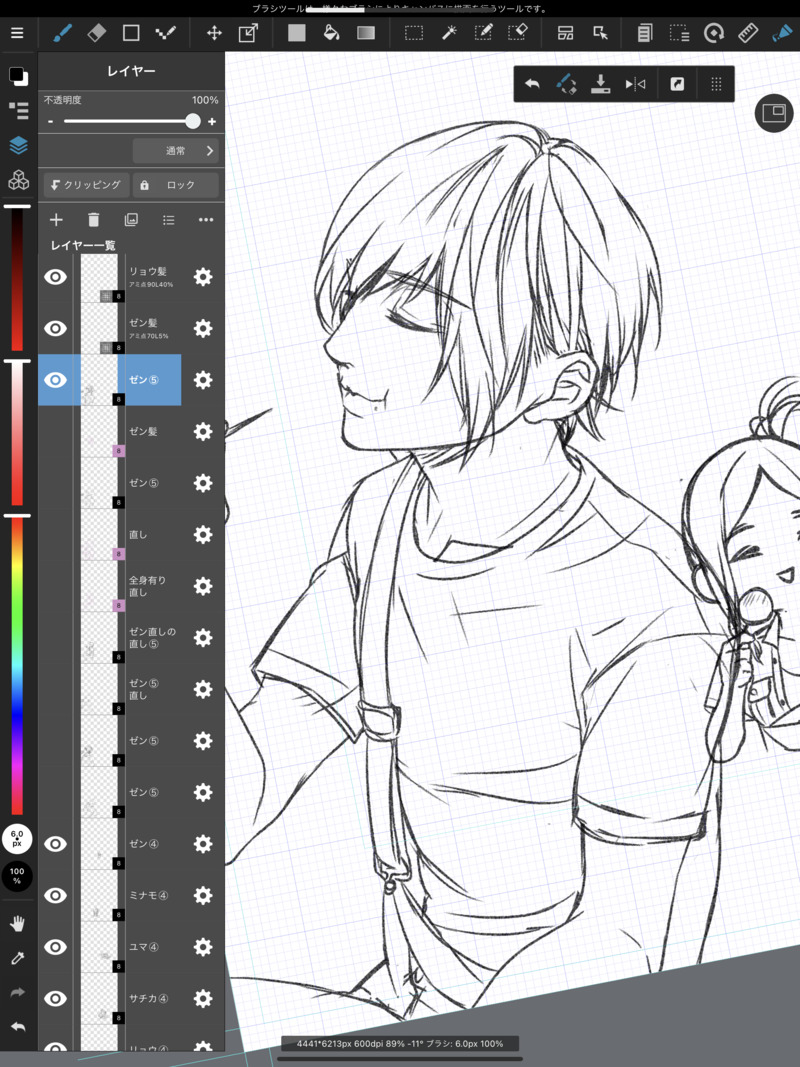The image size is (800, 1067).
Task: Click Undo arrow in floating toolbar
Action: point(532,84)
